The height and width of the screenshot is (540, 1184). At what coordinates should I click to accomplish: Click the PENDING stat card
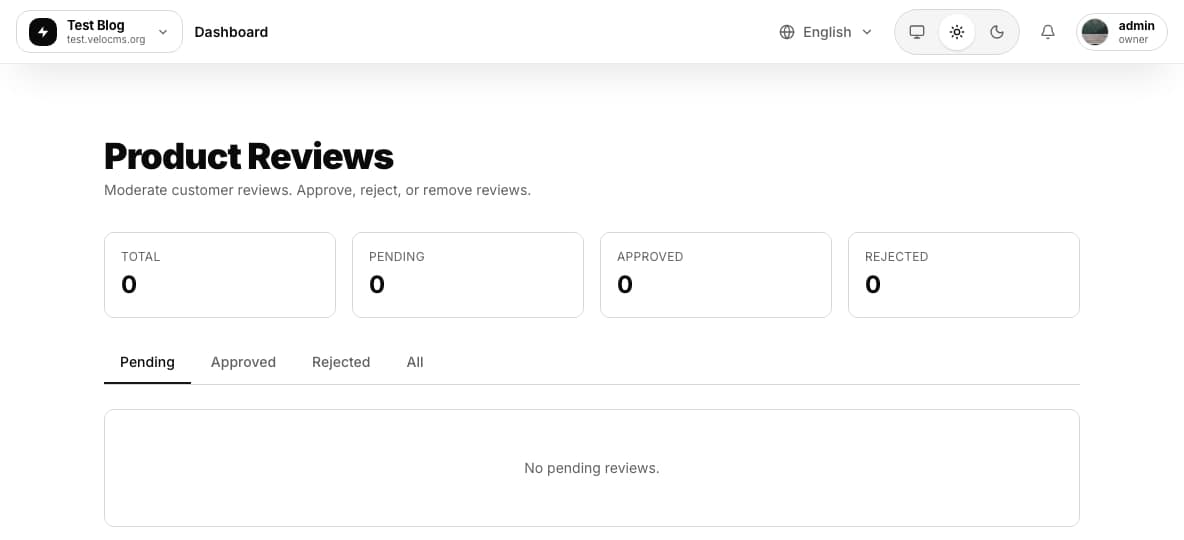[x=468, y=275]
